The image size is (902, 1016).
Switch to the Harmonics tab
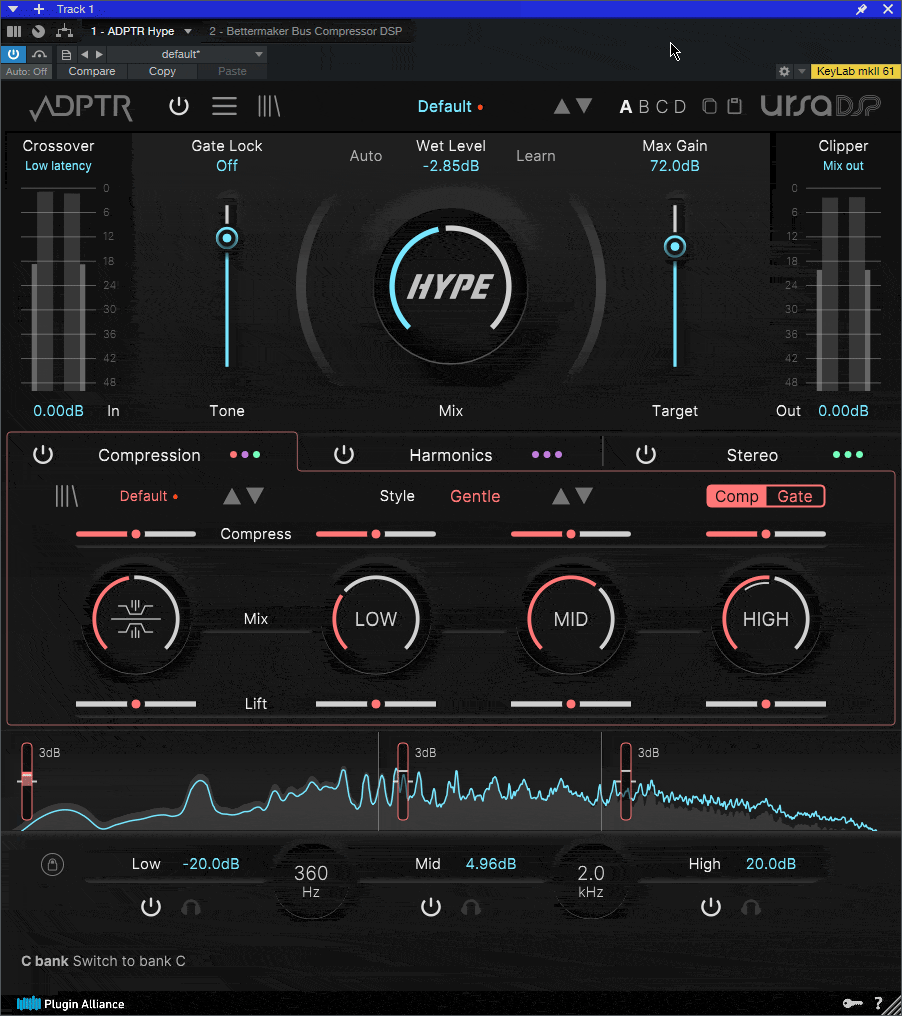tap(451, 456)
